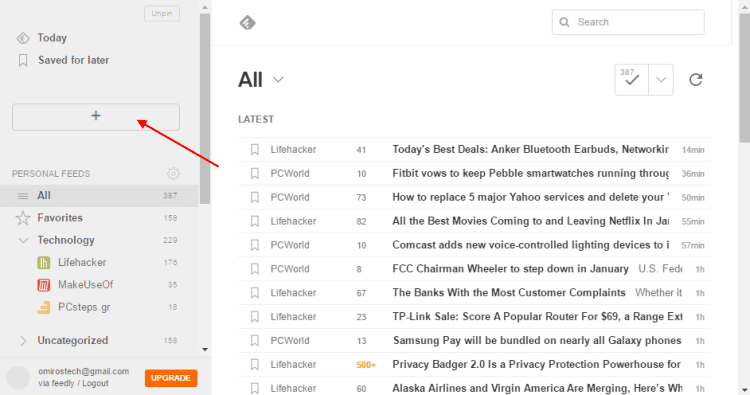The image size is (750, 395).
Task: Click the sidebar scroll down arrow
Action: click(205, 350)
